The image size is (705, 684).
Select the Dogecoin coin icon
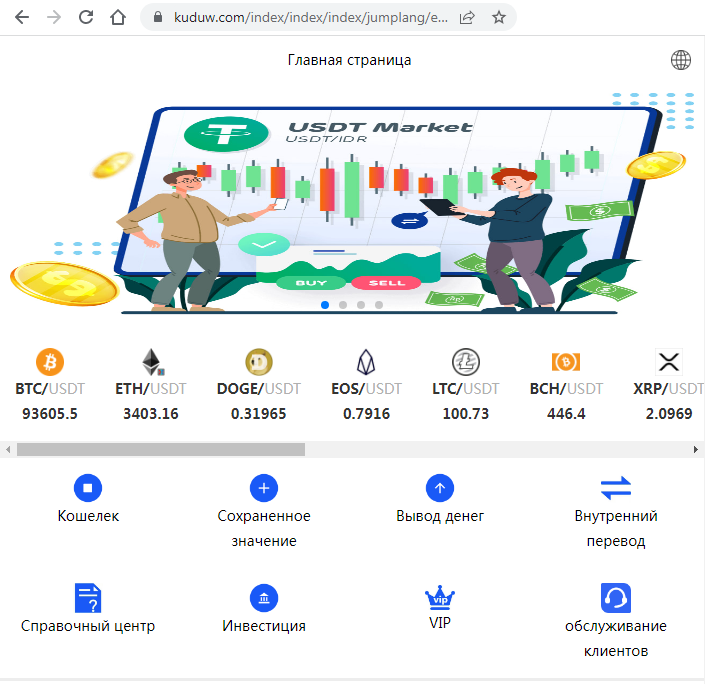tap(259, 362)
